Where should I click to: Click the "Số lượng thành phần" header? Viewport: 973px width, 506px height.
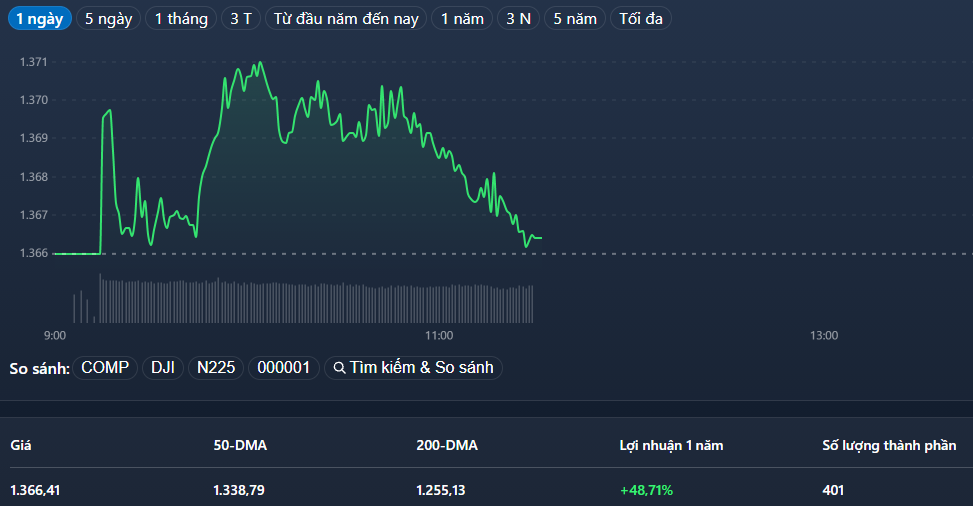(889, 446)
